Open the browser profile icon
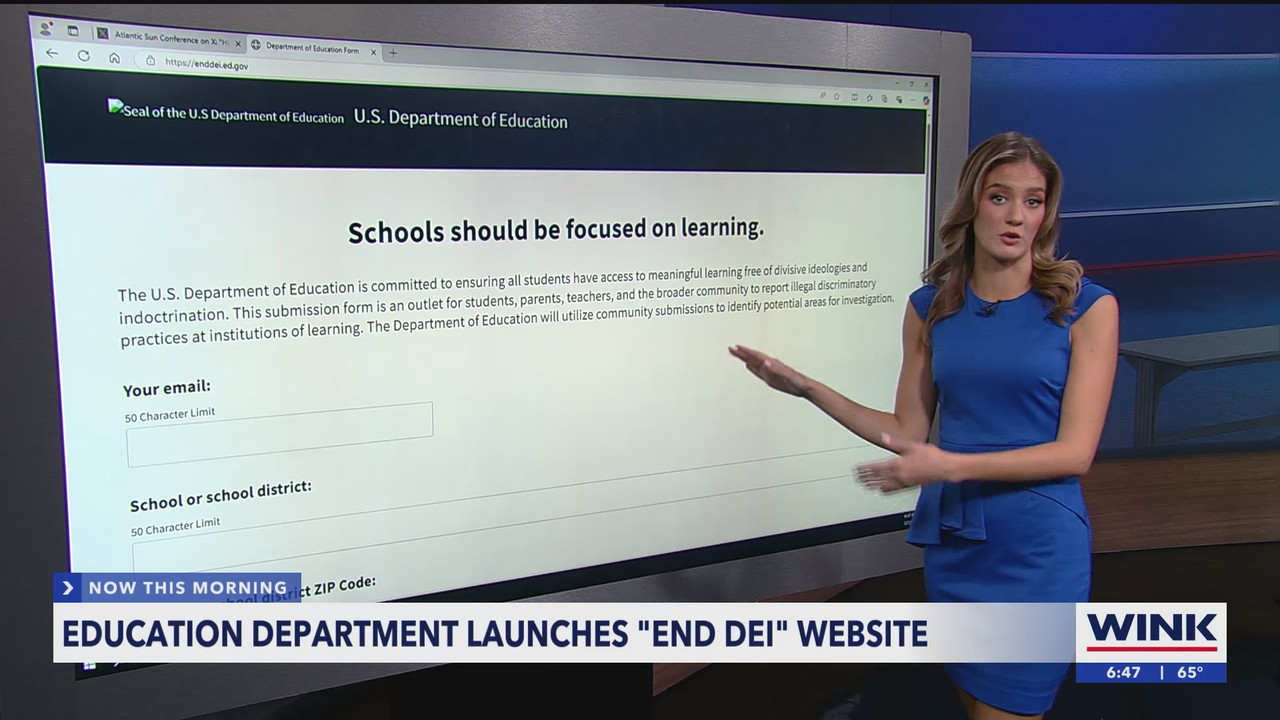1280x720 pixels. click(46, 28)
